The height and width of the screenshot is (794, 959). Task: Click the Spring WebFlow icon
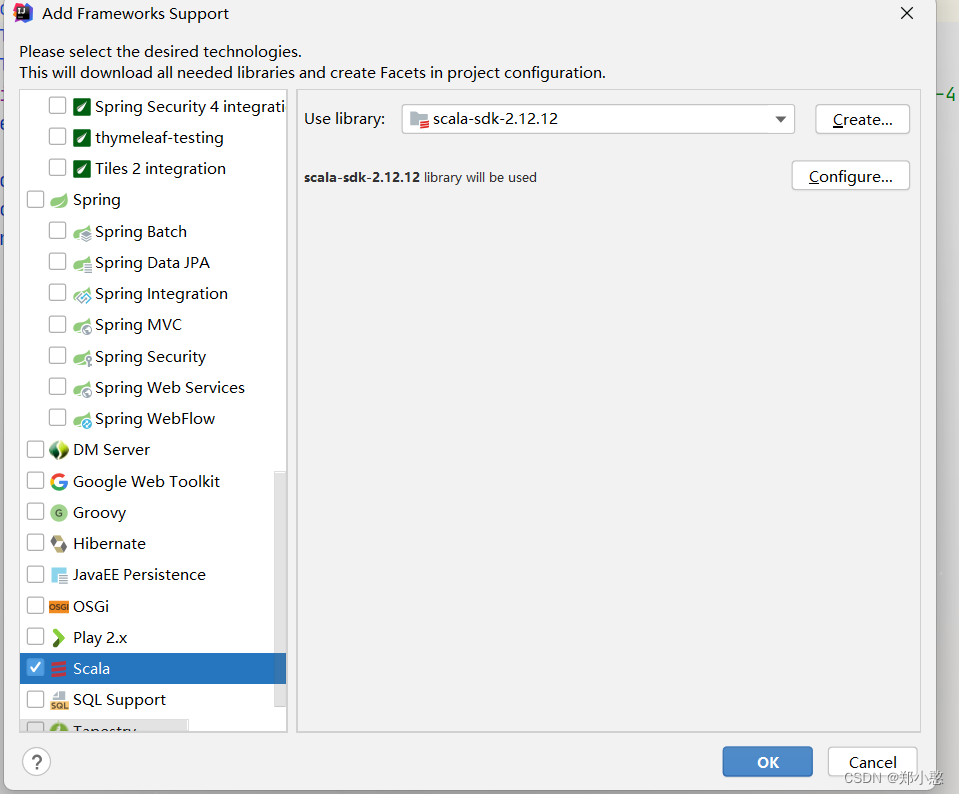tap(82, 420)
